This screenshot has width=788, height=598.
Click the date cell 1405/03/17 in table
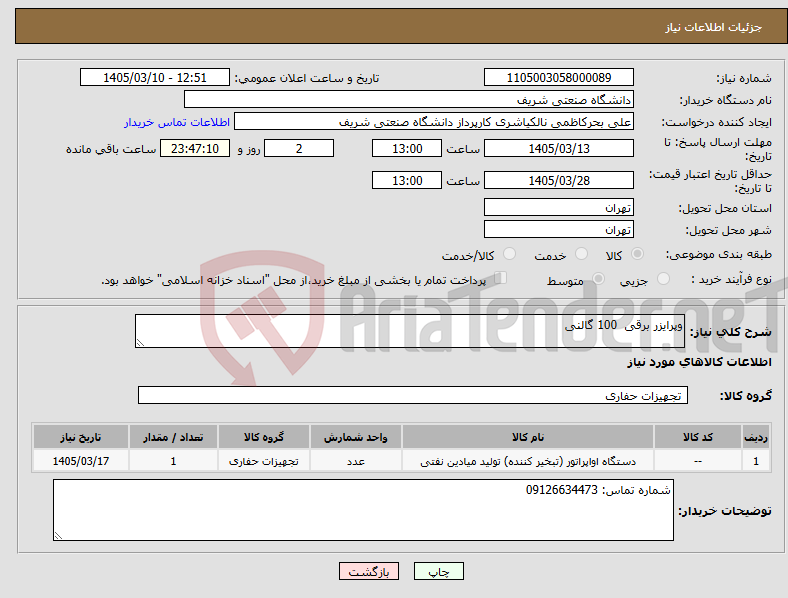[x=81, y=461]
